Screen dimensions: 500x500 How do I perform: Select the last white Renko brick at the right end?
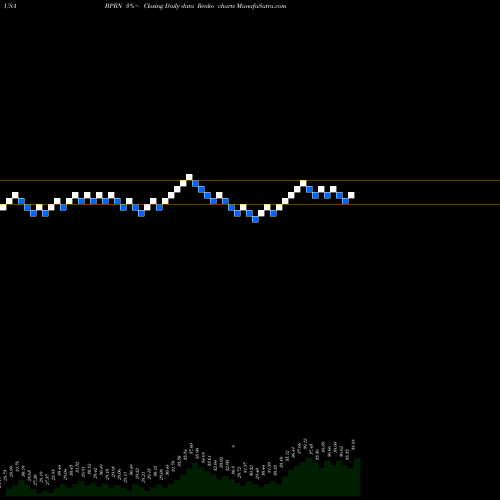coord(351,195)
